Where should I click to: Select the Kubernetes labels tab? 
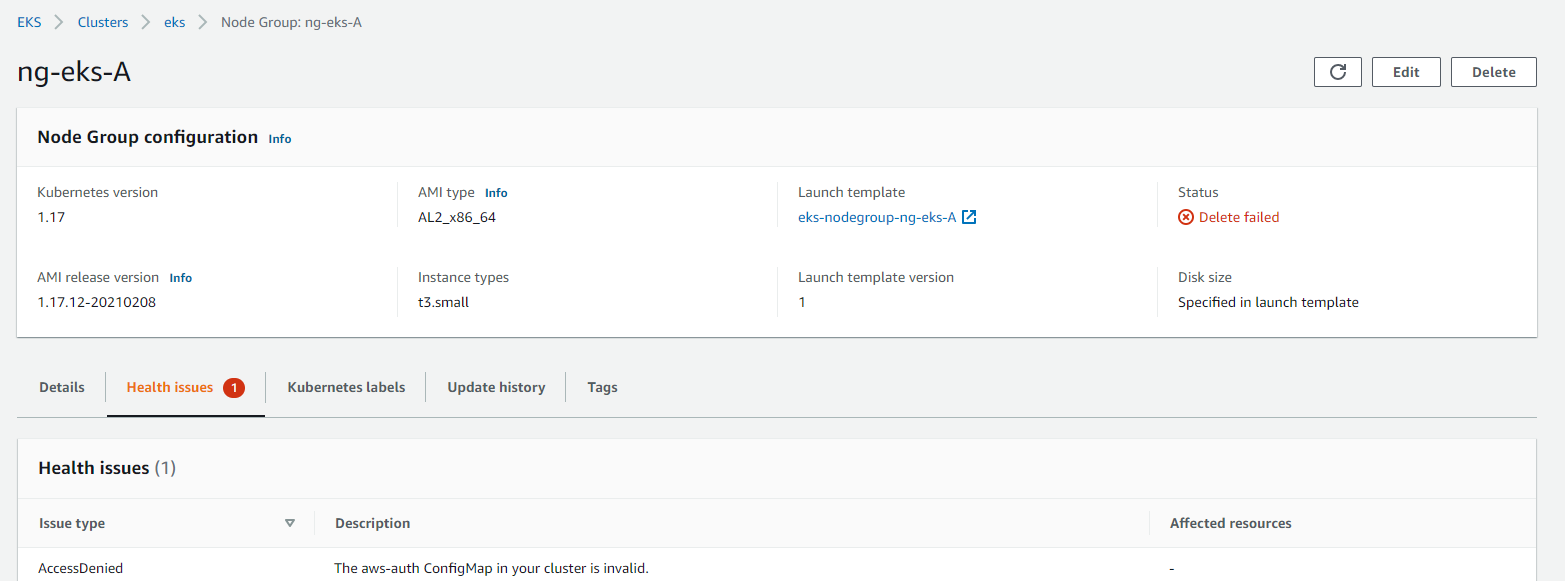click(345, 387)
